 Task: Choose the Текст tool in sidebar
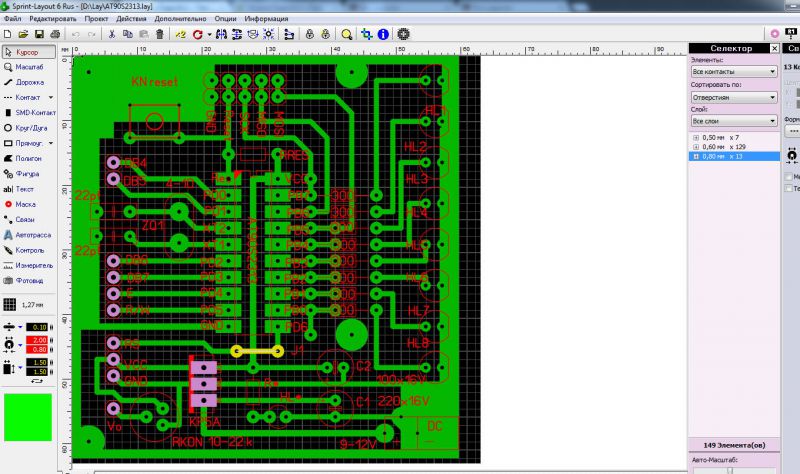point(26,188)
